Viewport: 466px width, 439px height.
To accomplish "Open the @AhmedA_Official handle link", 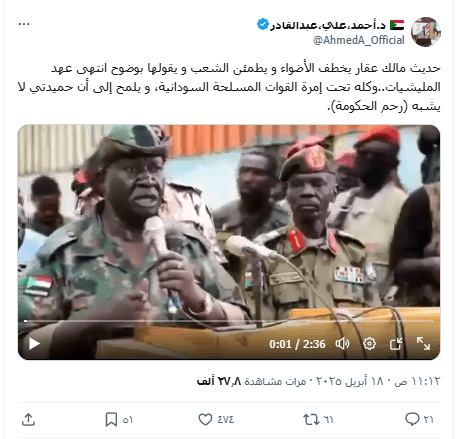I will 359,40.
